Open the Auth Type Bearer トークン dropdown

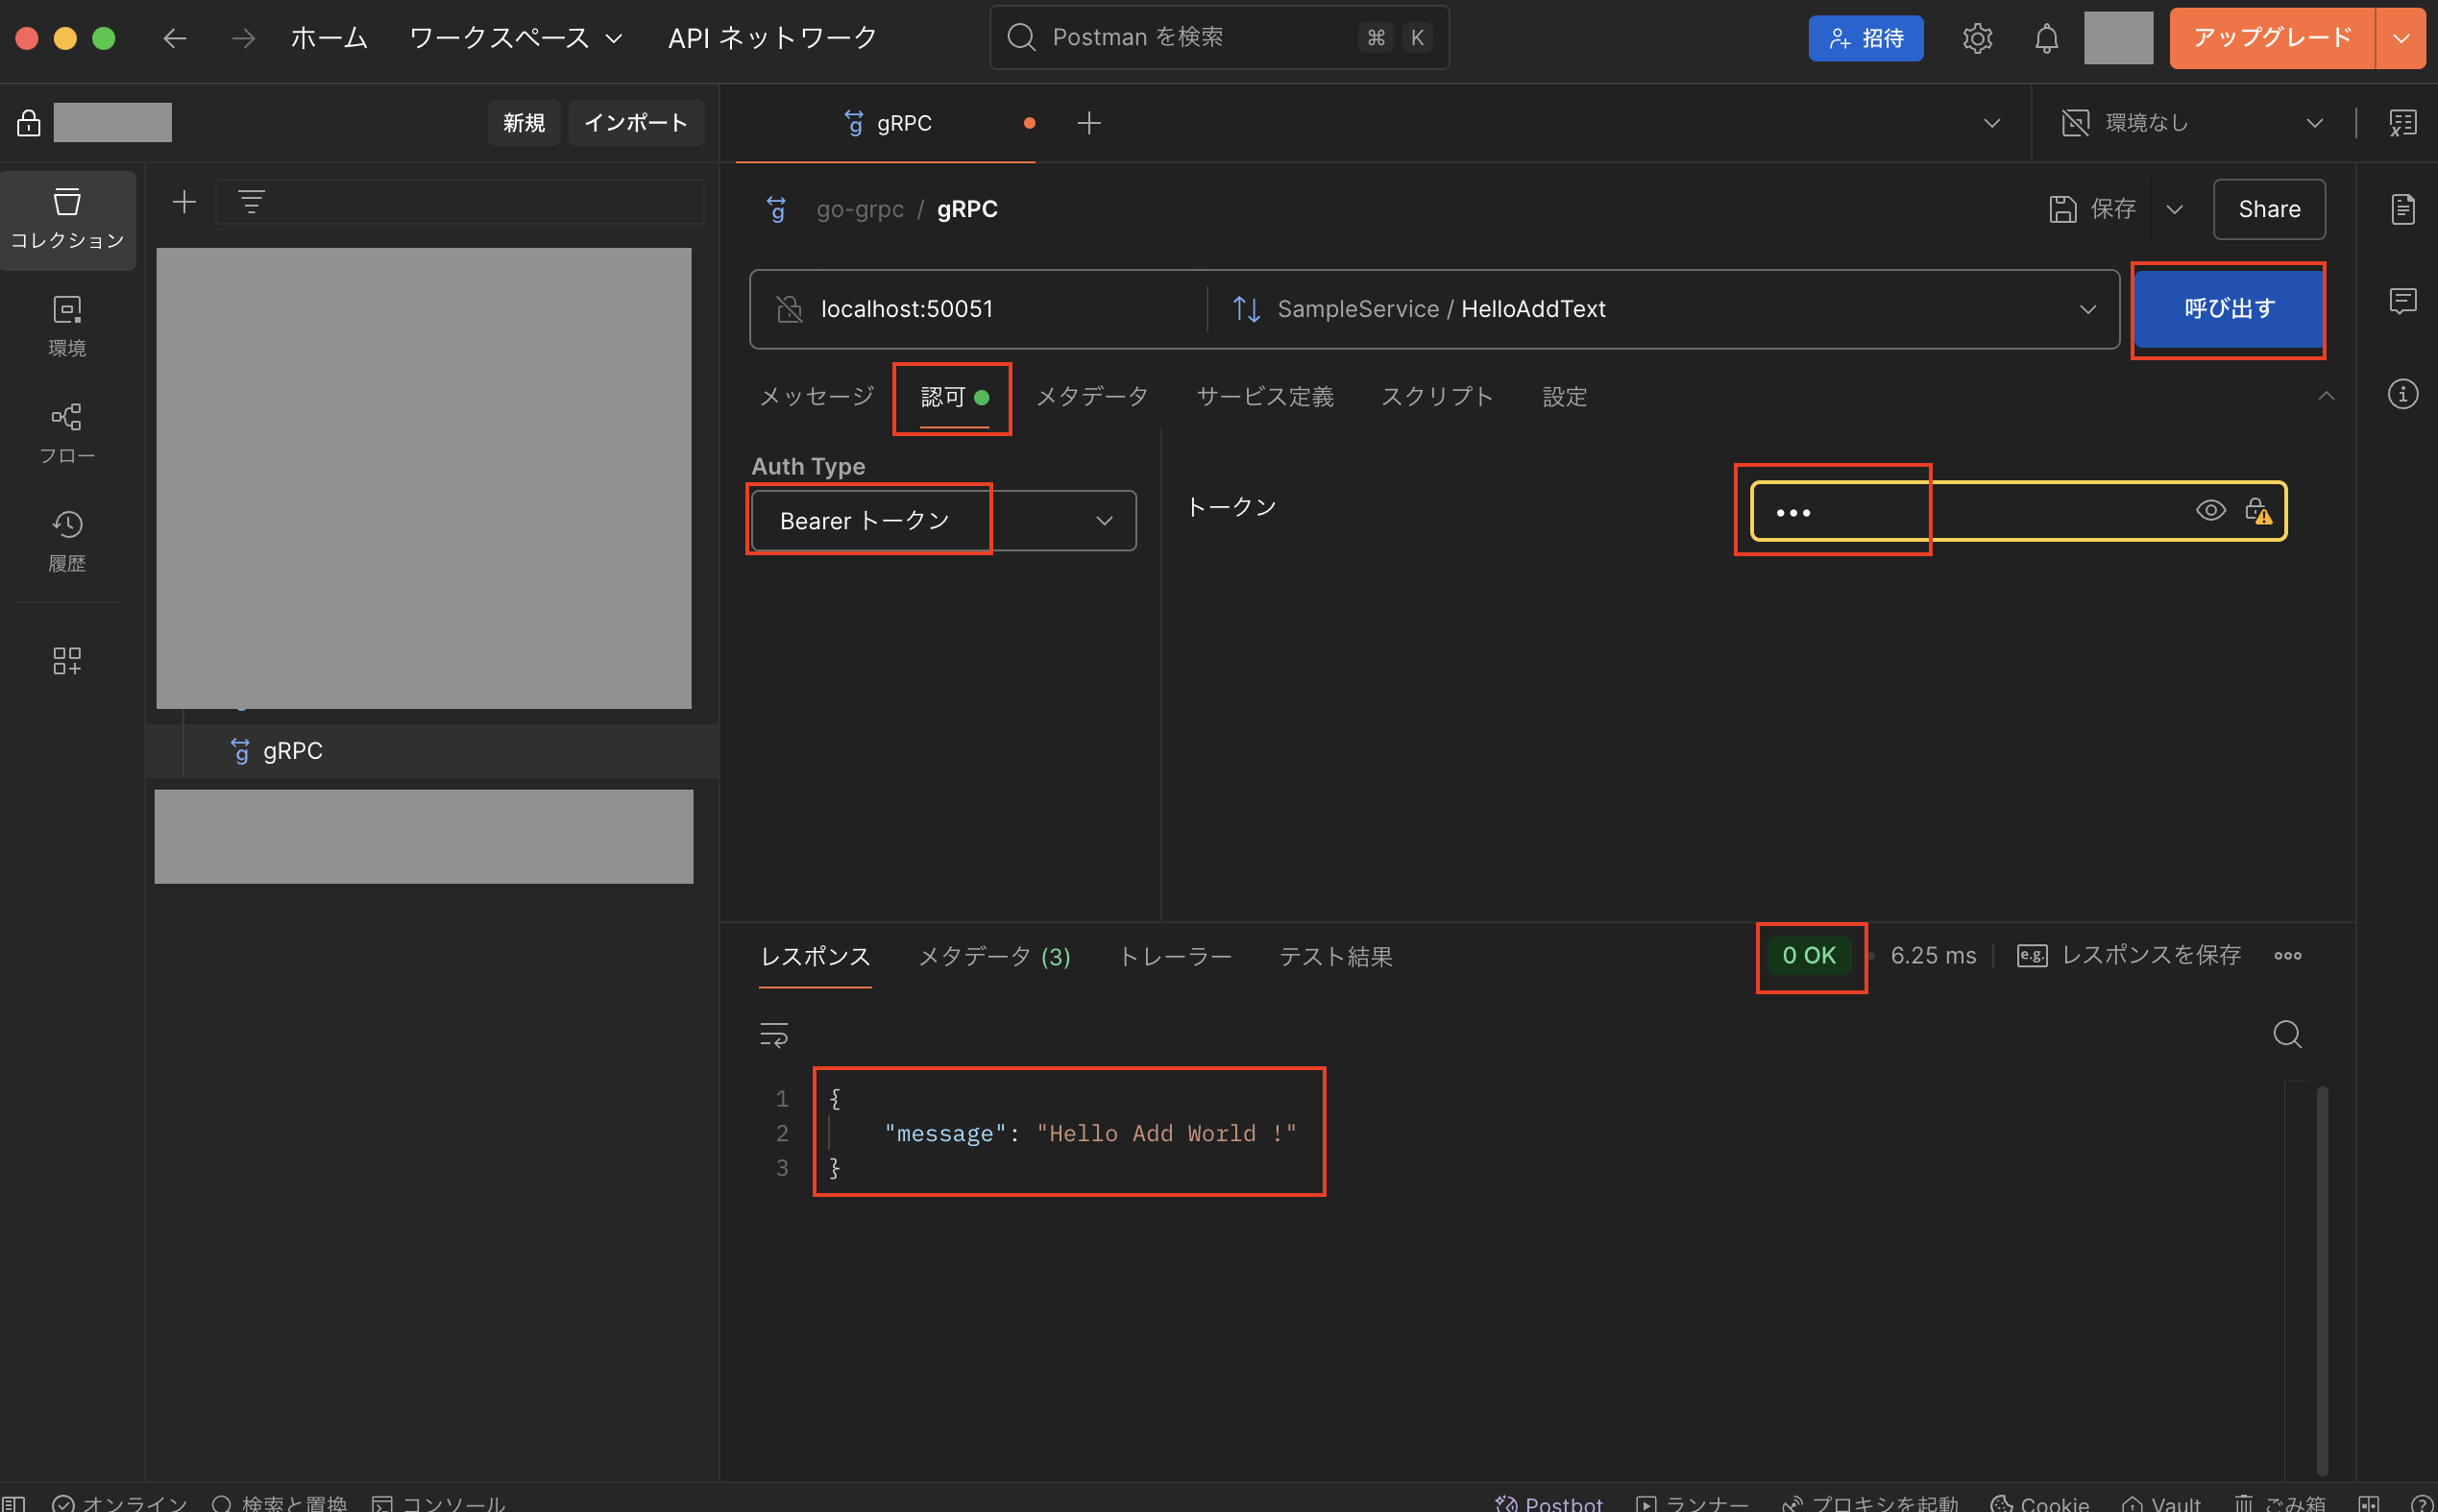(943, 520)
